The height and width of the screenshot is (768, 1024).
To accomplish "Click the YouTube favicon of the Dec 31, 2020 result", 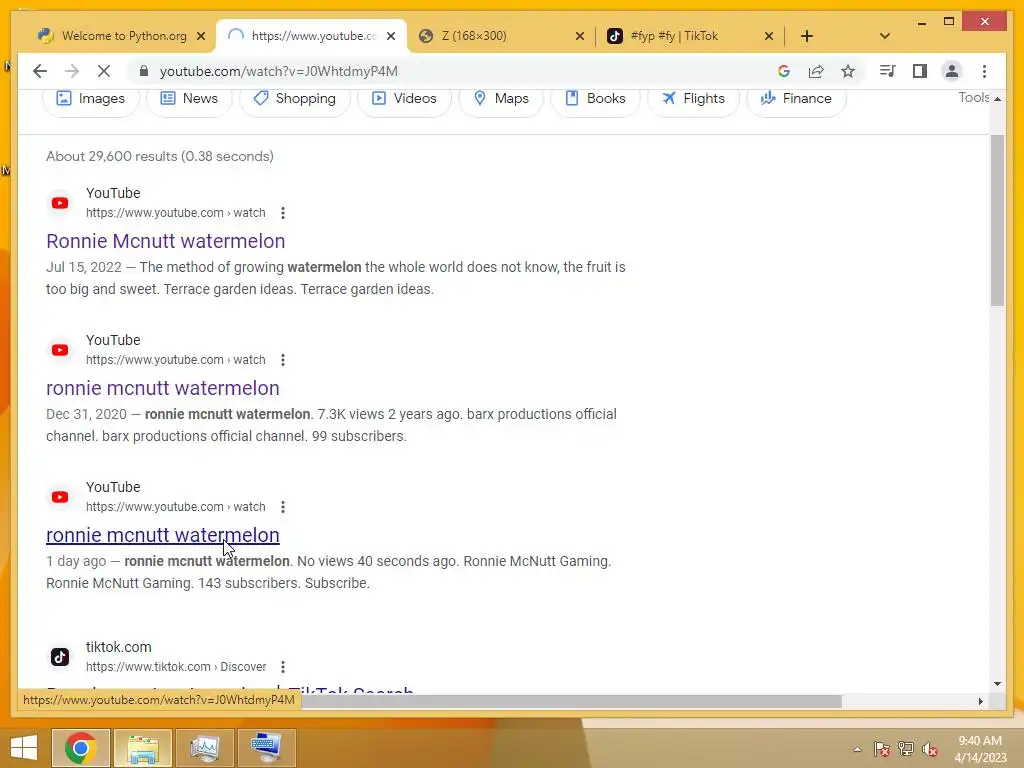I will click(60, 350).
